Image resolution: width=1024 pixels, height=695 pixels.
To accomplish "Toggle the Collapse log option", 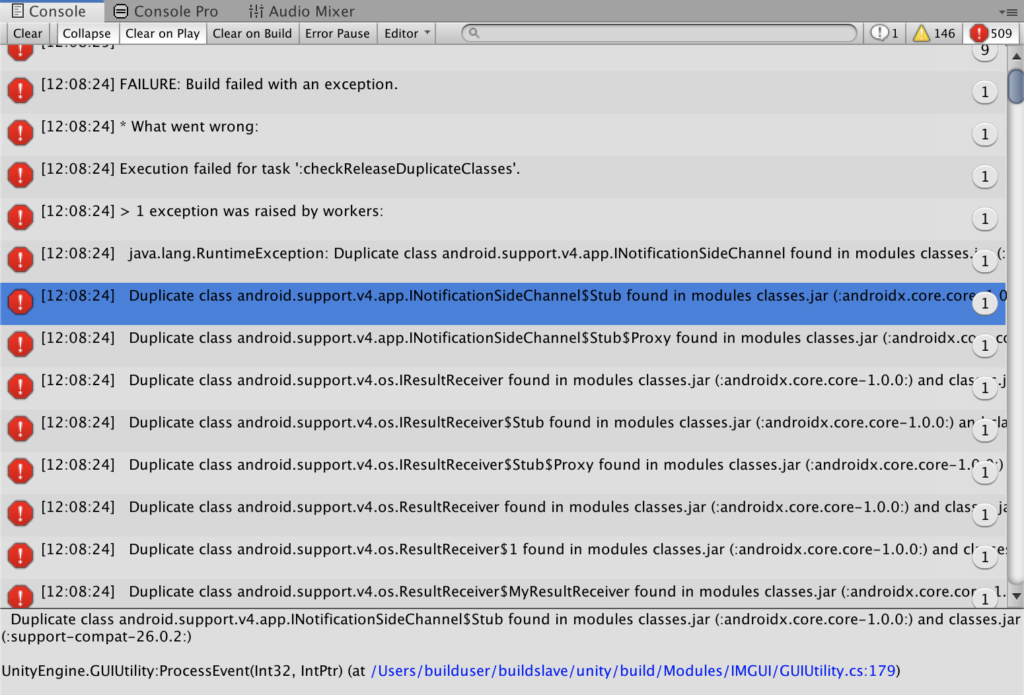I will (x=87, y=33).
